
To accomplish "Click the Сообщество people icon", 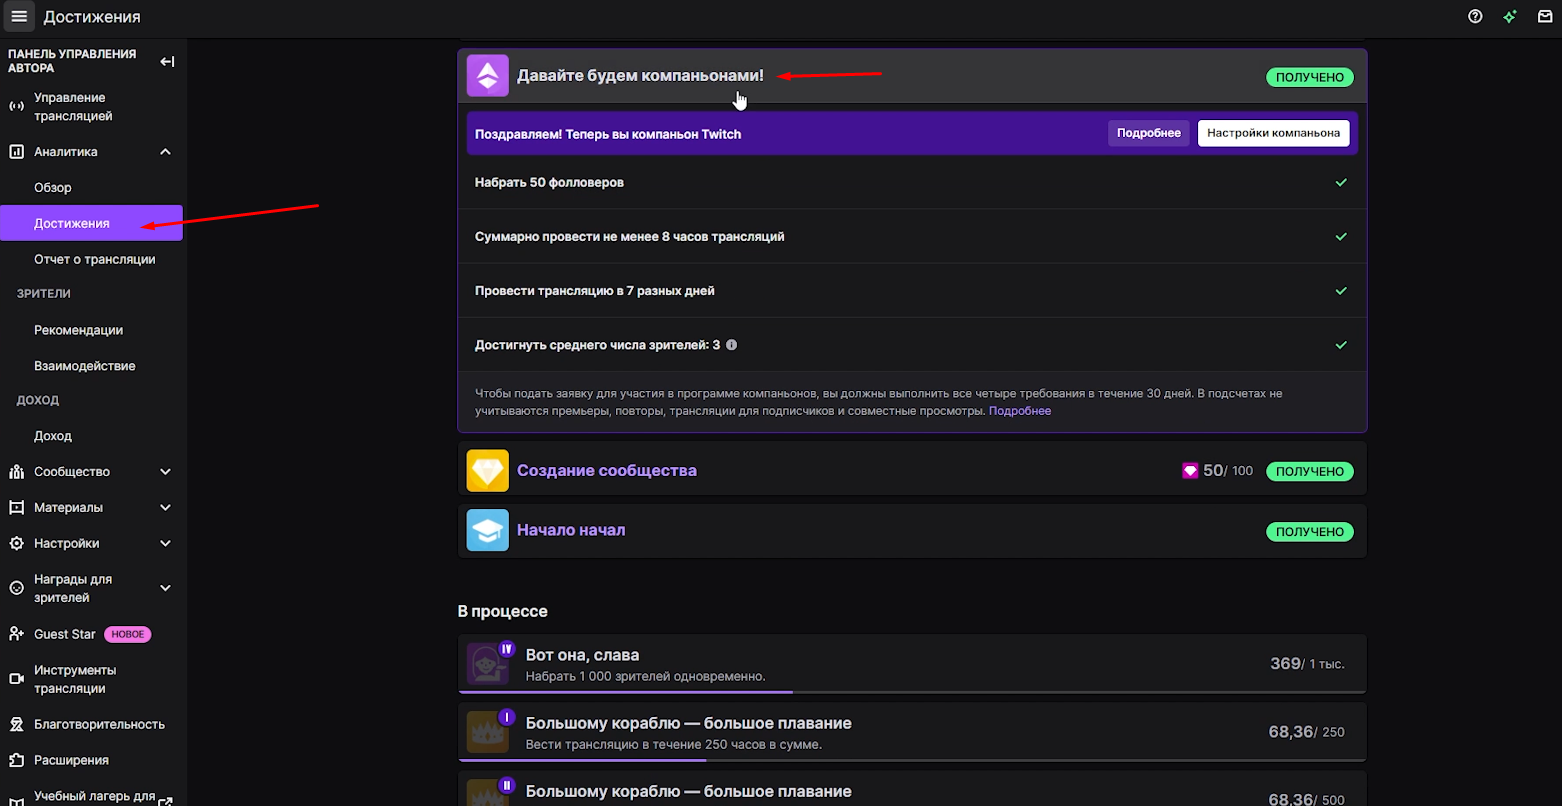I will (x=16, y=472).
